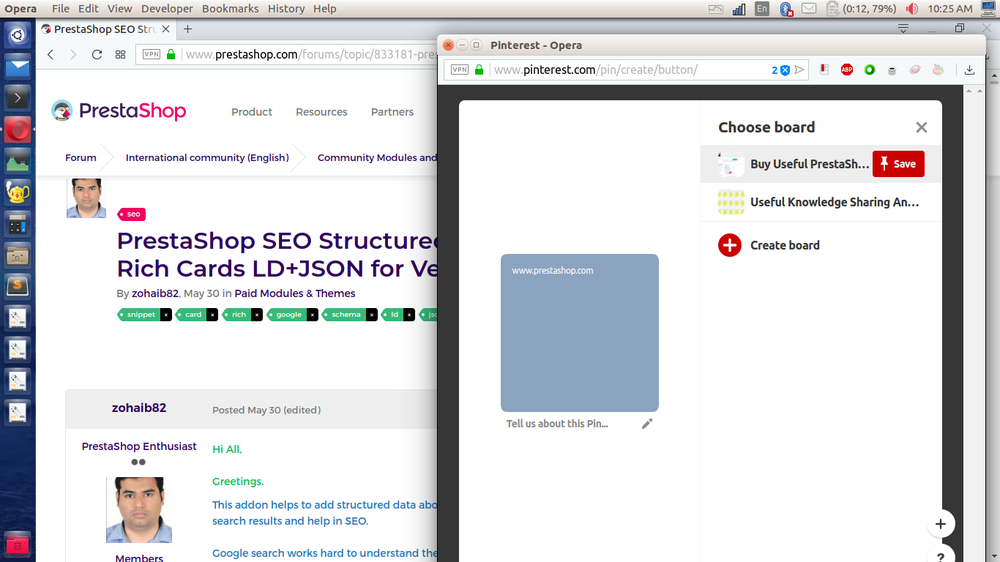Click the round plus button in Pinterest window
This screenshot has height=562, width=1000.
[940, 524]
